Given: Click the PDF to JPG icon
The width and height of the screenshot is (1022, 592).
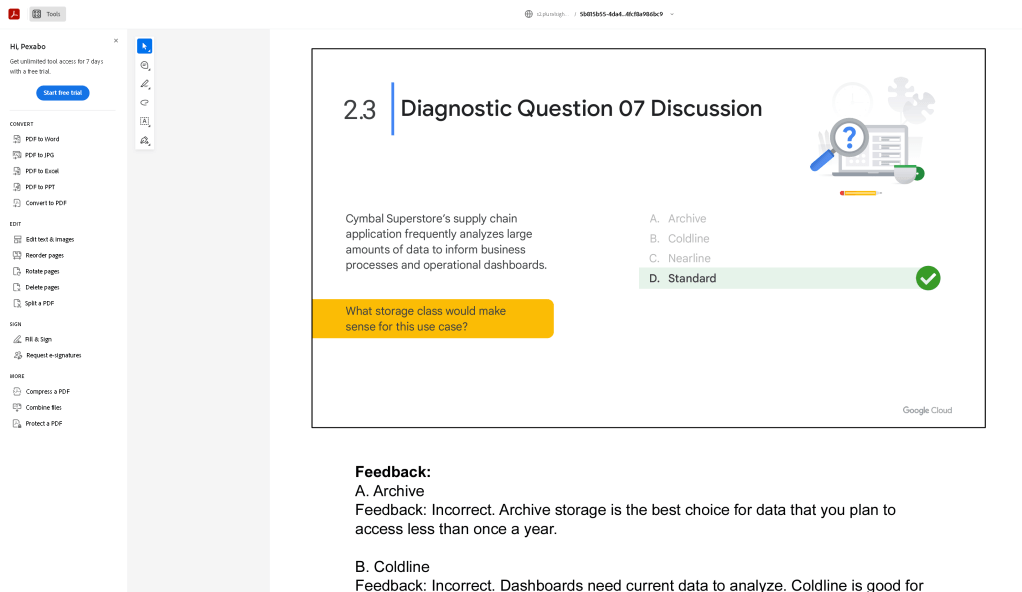Looking at the screenshot, I should tap(17, 155).
